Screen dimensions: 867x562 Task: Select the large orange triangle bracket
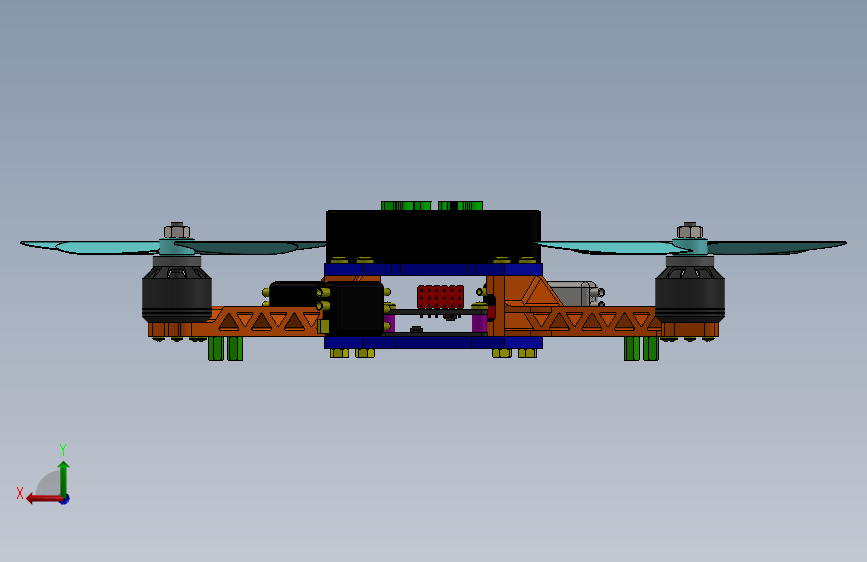[539, 292]
